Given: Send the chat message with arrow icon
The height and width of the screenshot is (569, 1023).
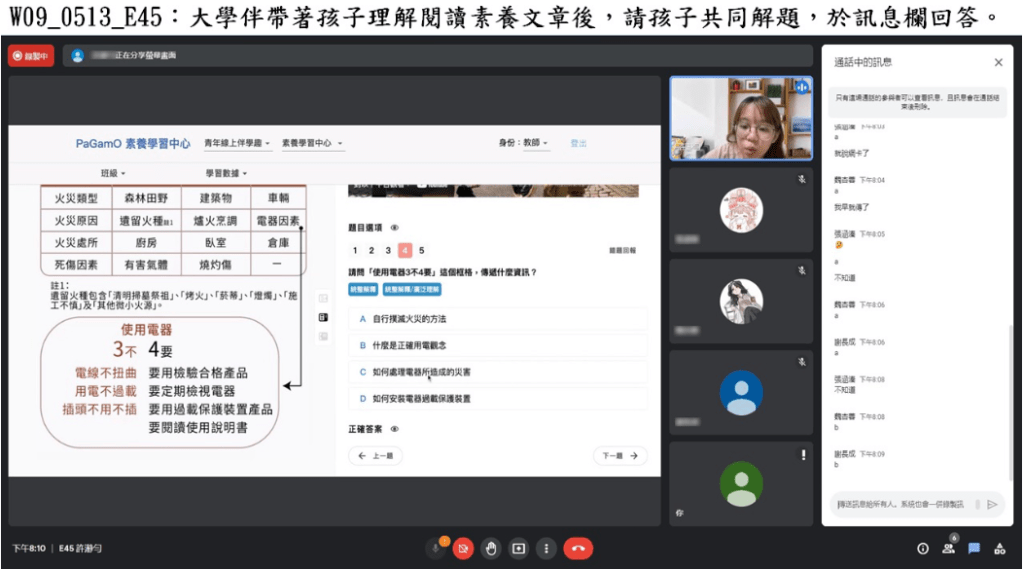Looking at the screenshot, I should [992, 504].
